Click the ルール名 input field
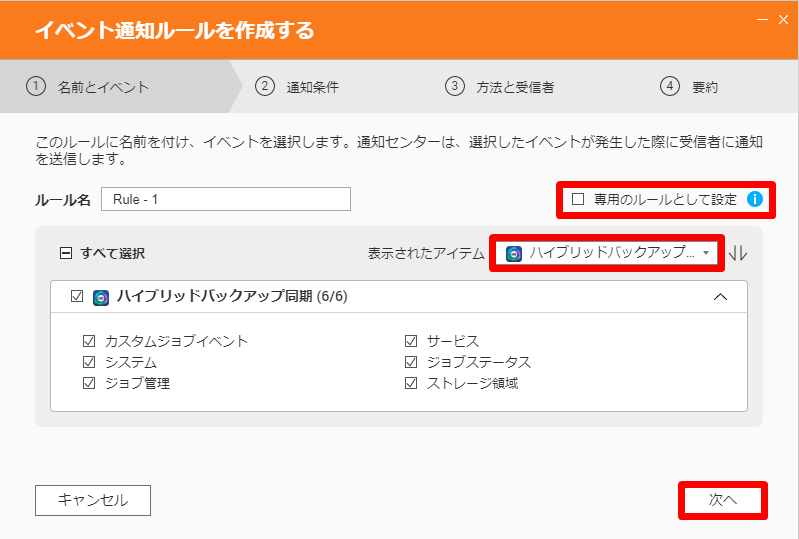This screenshot has height=539, width=799. 226,199
